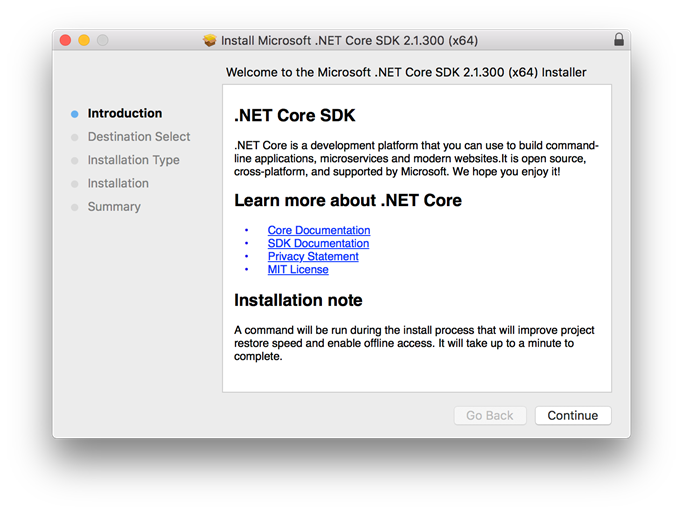Click the 'Learn more about .NET Core' heading
683x513 pixels.
coord(348,200)
